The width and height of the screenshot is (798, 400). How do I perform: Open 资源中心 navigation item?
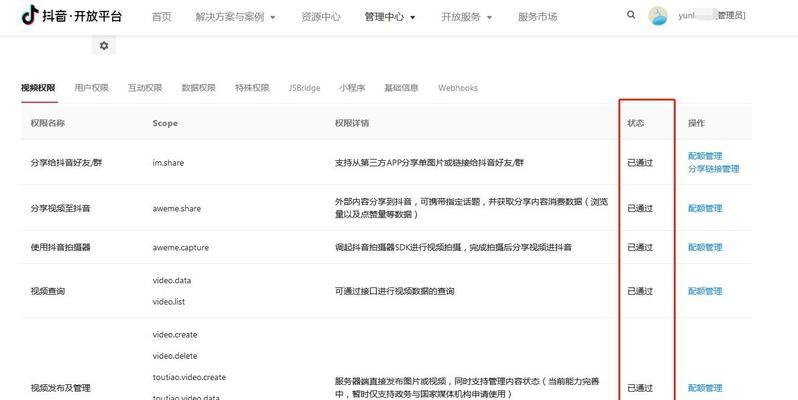point(321,17)
